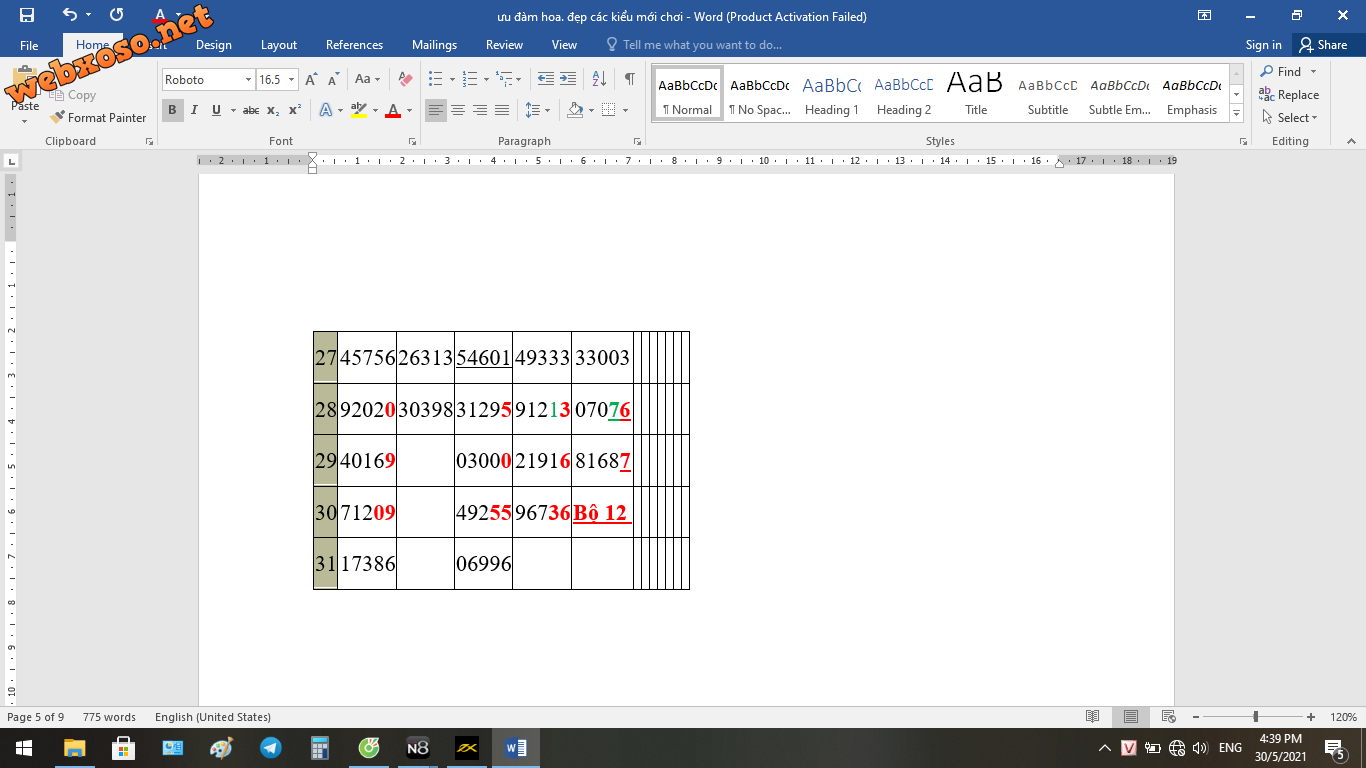The height and width of the screenshot is (768, 1366).
Task: Click the Replace button in Editing
Action: tap(1290, 95)
